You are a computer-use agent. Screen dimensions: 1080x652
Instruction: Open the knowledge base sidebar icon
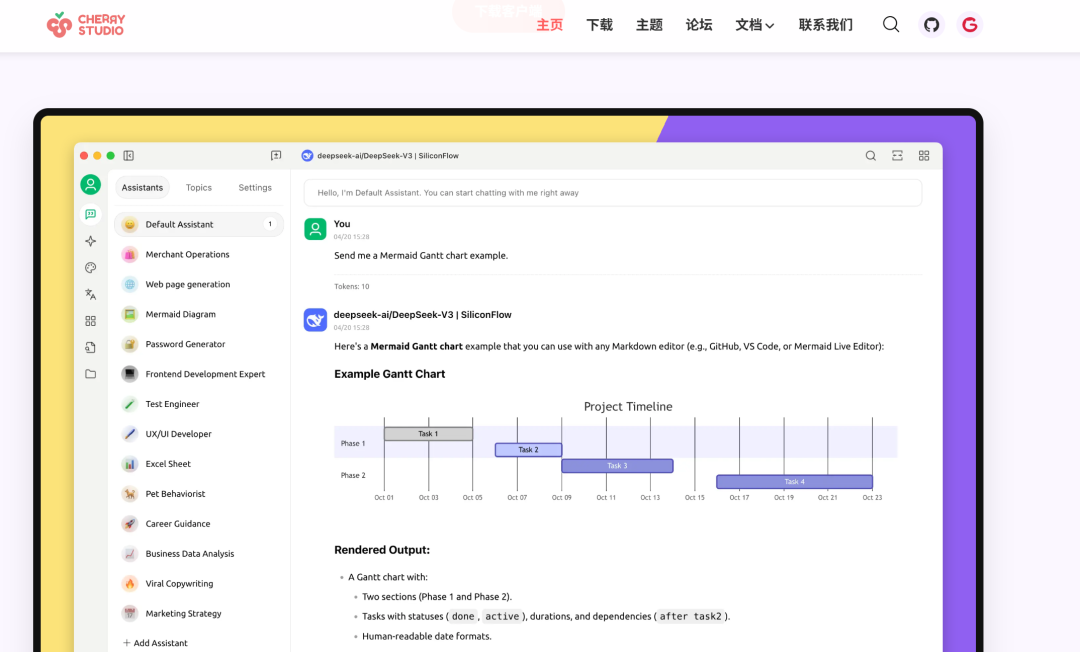pos(90,348)
